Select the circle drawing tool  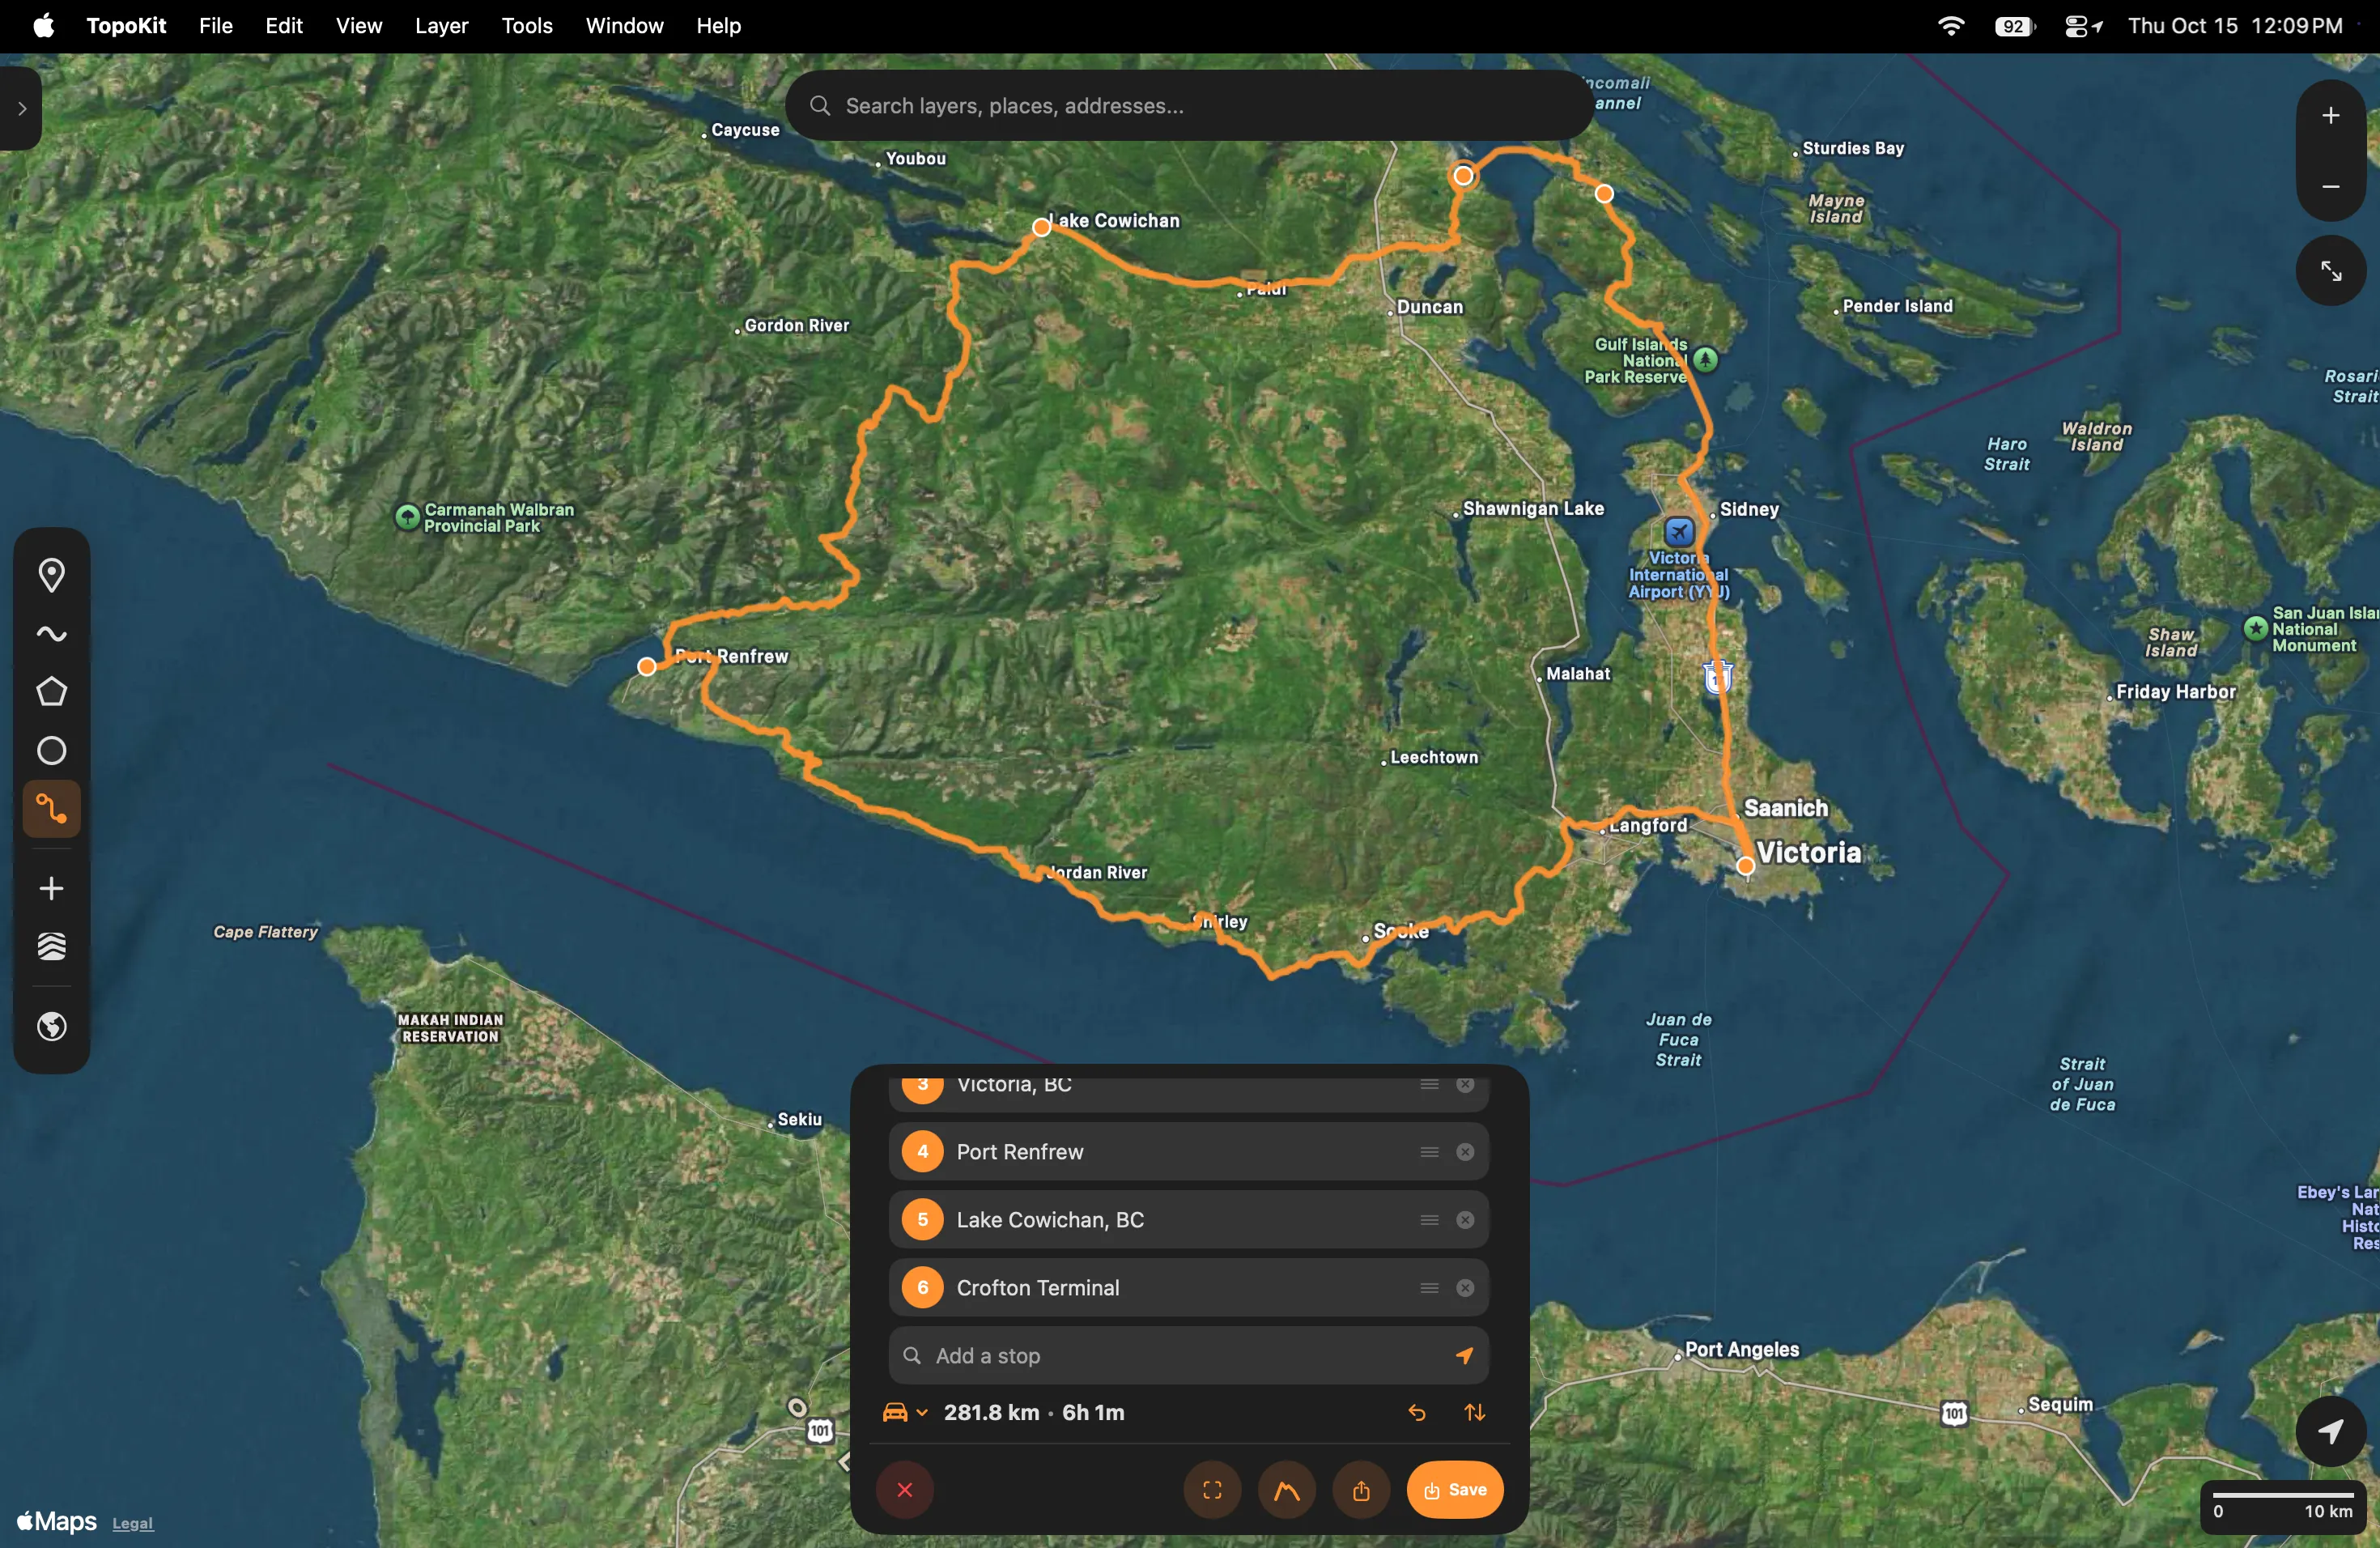click(51, 751)
